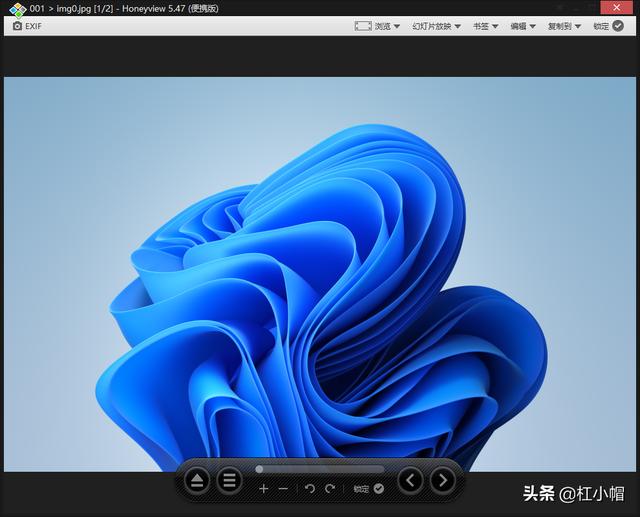Expand the 幻灯片放映 slideshow menu
This screenshot has width=640, height=517.
click(436, 26)
